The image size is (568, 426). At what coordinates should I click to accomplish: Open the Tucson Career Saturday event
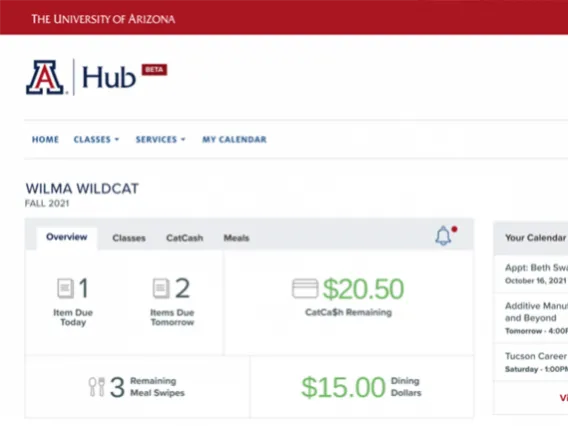coord(531,362)
